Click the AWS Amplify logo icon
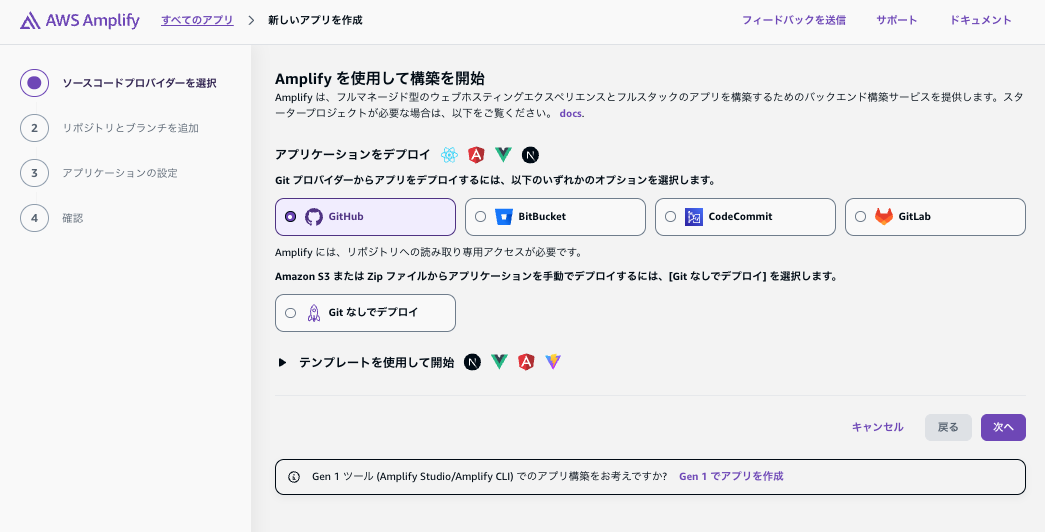The width and height of the screenshot is (1045, 532). click(x=30, y=21)
